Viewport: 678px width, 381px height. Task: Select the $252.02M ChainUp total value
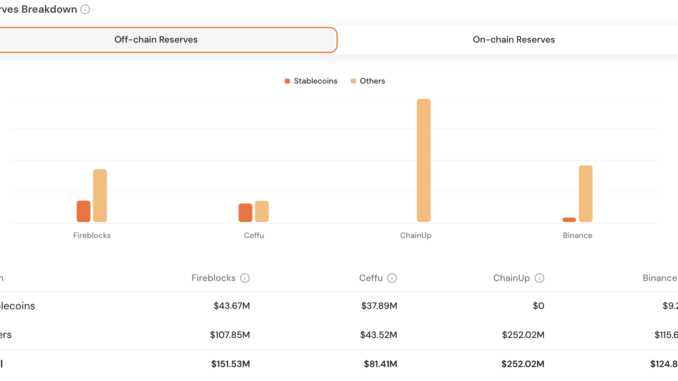523,364
